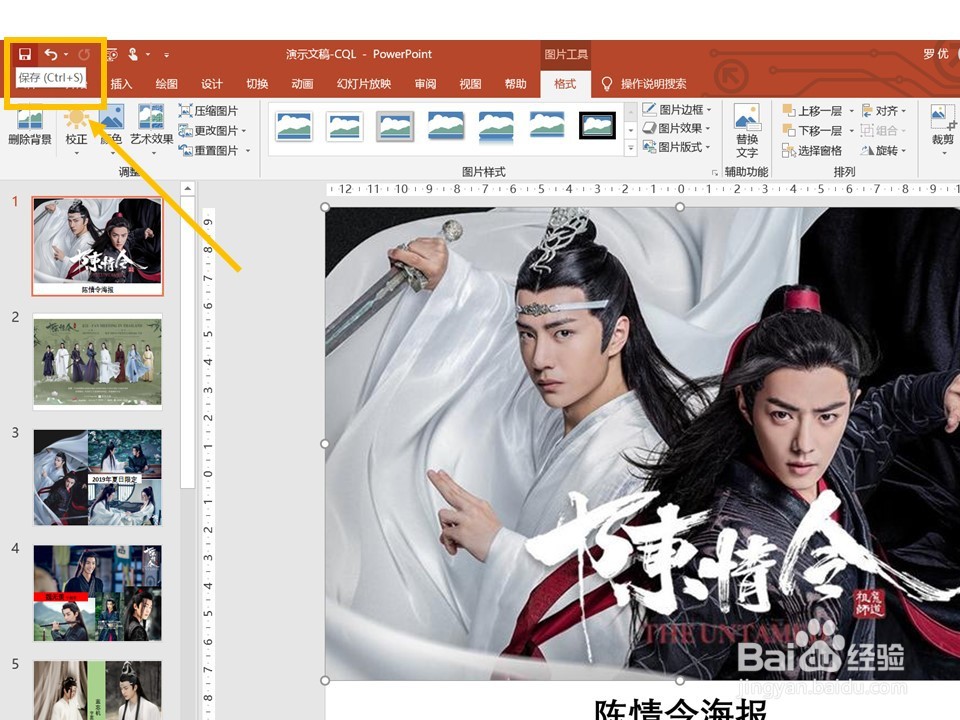Open 选择窗格 (Selection Pane)
The image size is (960, 720).
(x=812, y=150)
